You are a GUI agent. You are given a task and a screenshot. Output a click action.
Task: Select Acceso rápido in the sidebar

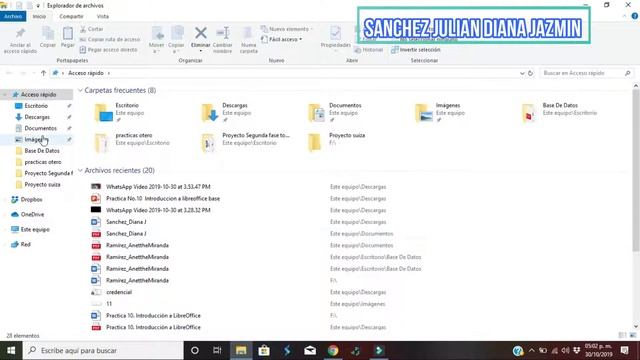(x=38, y=94)
